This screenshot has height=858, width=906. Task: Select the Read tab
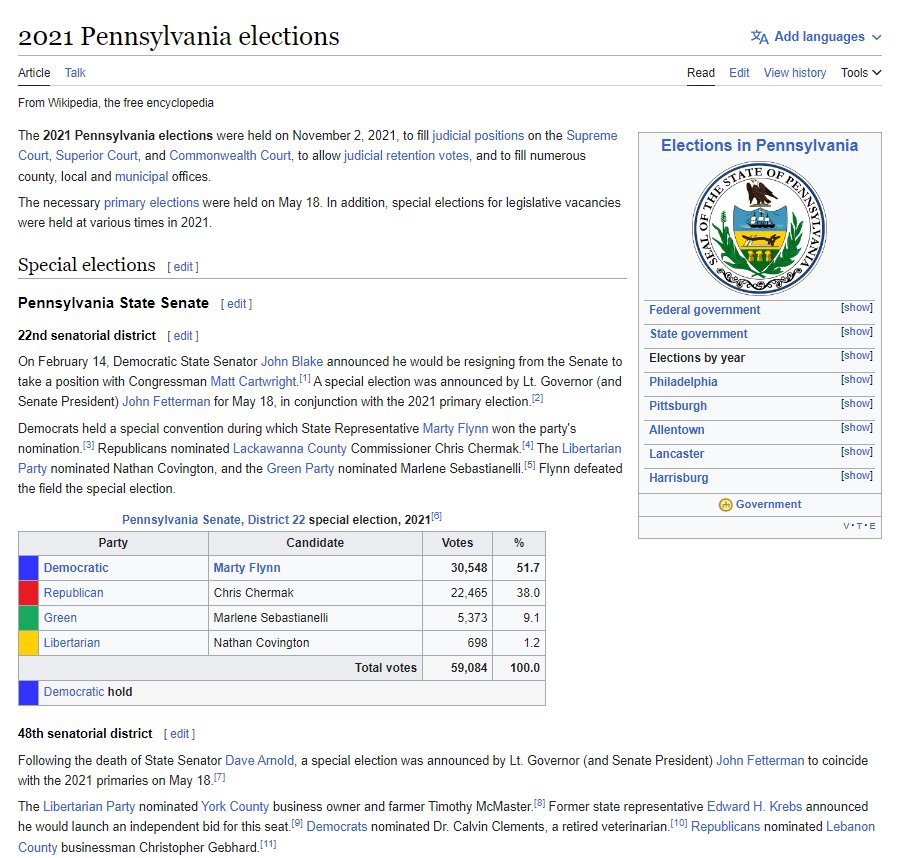pyautogui.click(x=700, y=73)
